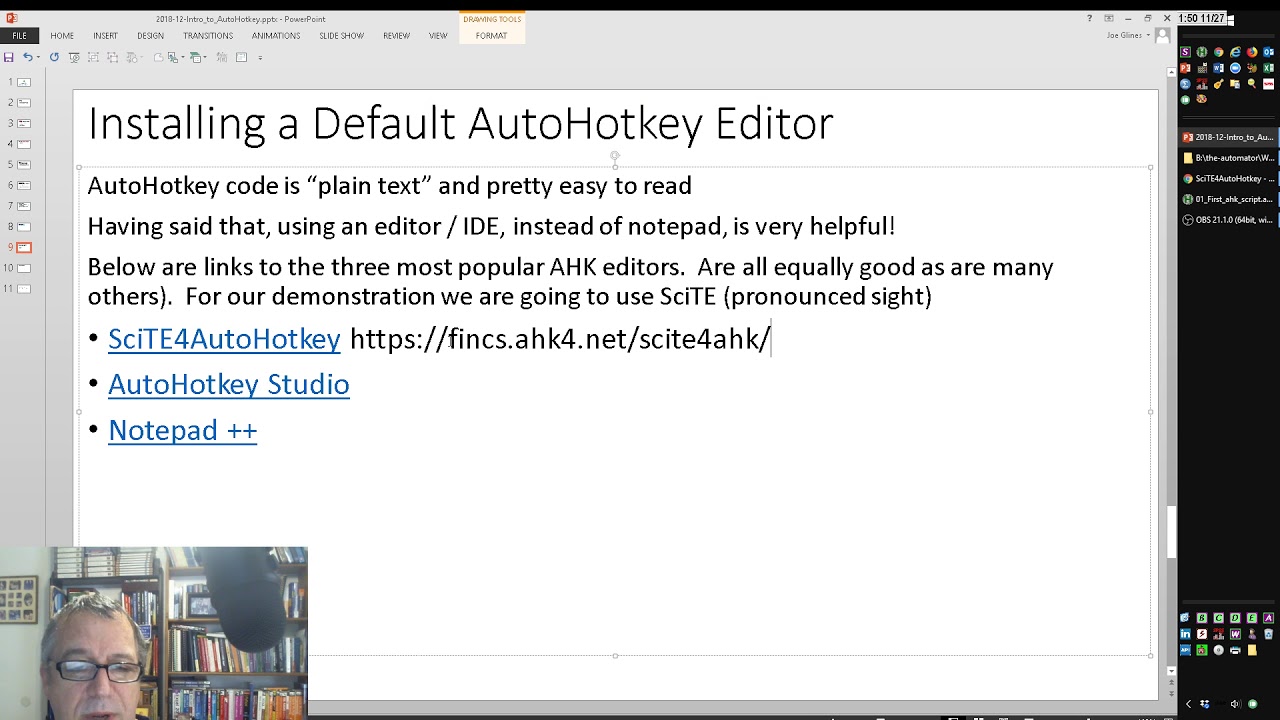
Task: Open Drawing Tools FORMAT tab
Action: pyautogui.click(x=491, y=35)
